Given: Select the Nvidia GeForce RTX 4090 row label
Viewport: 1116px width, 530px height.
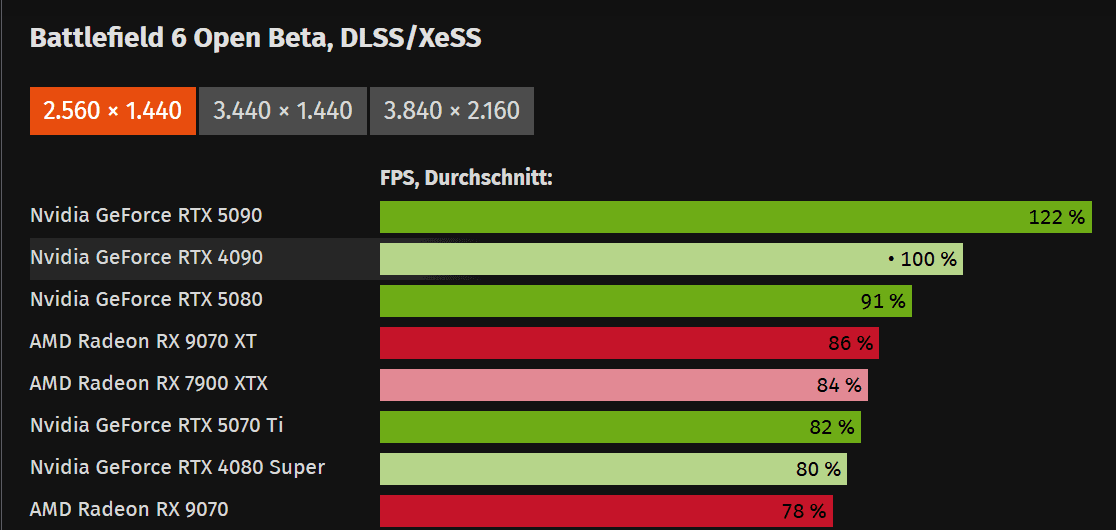Looking at the screenshot, I should [146, 258].
